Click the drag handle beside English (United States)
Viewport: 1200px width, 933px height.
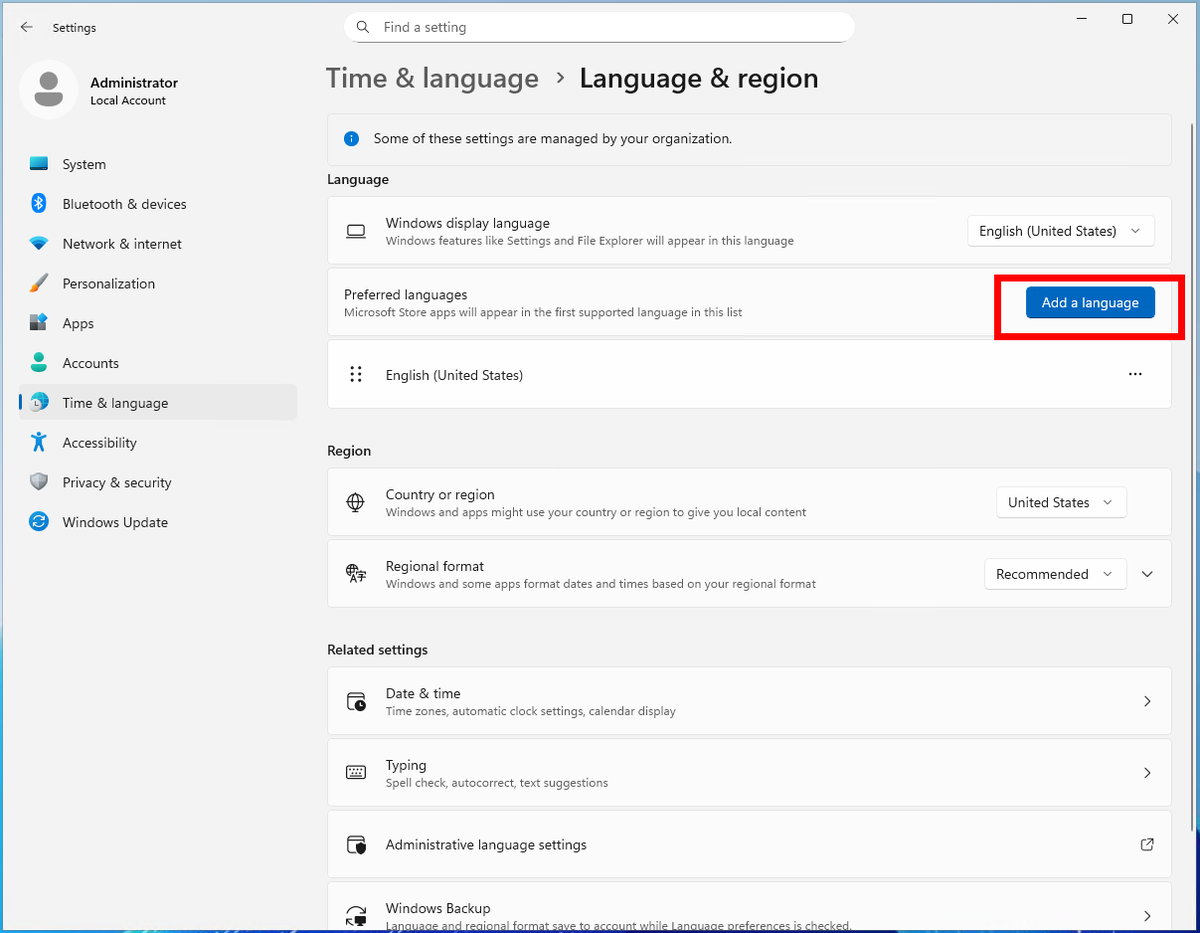pyautogui.click(x=355, y=374)
